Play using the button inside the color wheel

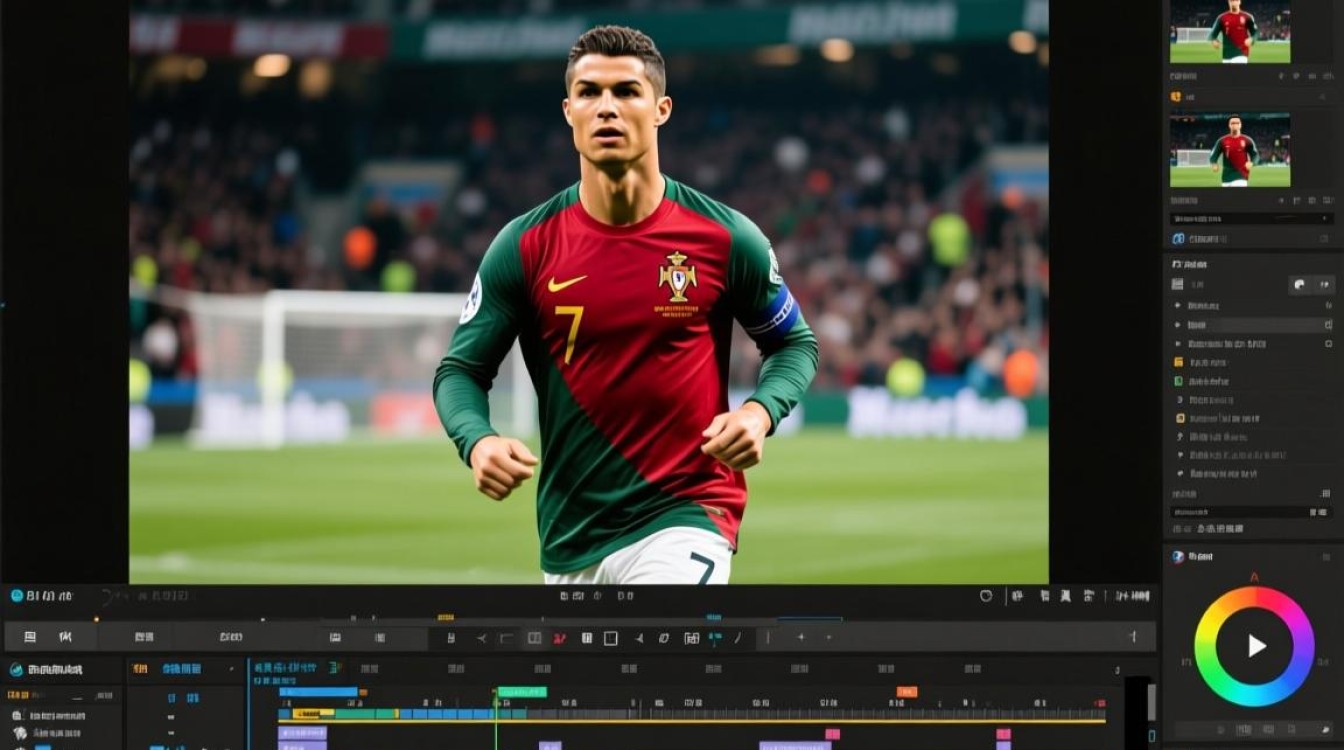click(1255, 646)
